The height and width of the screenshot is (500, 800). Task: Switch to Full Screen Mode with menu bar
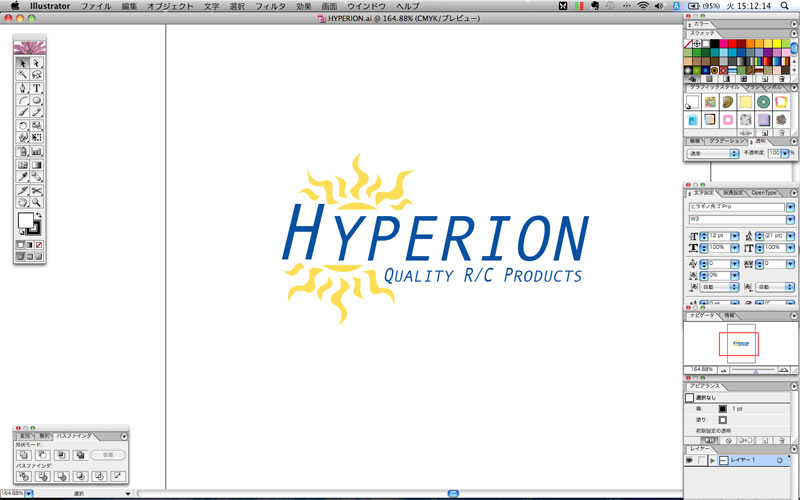[30, 257]
